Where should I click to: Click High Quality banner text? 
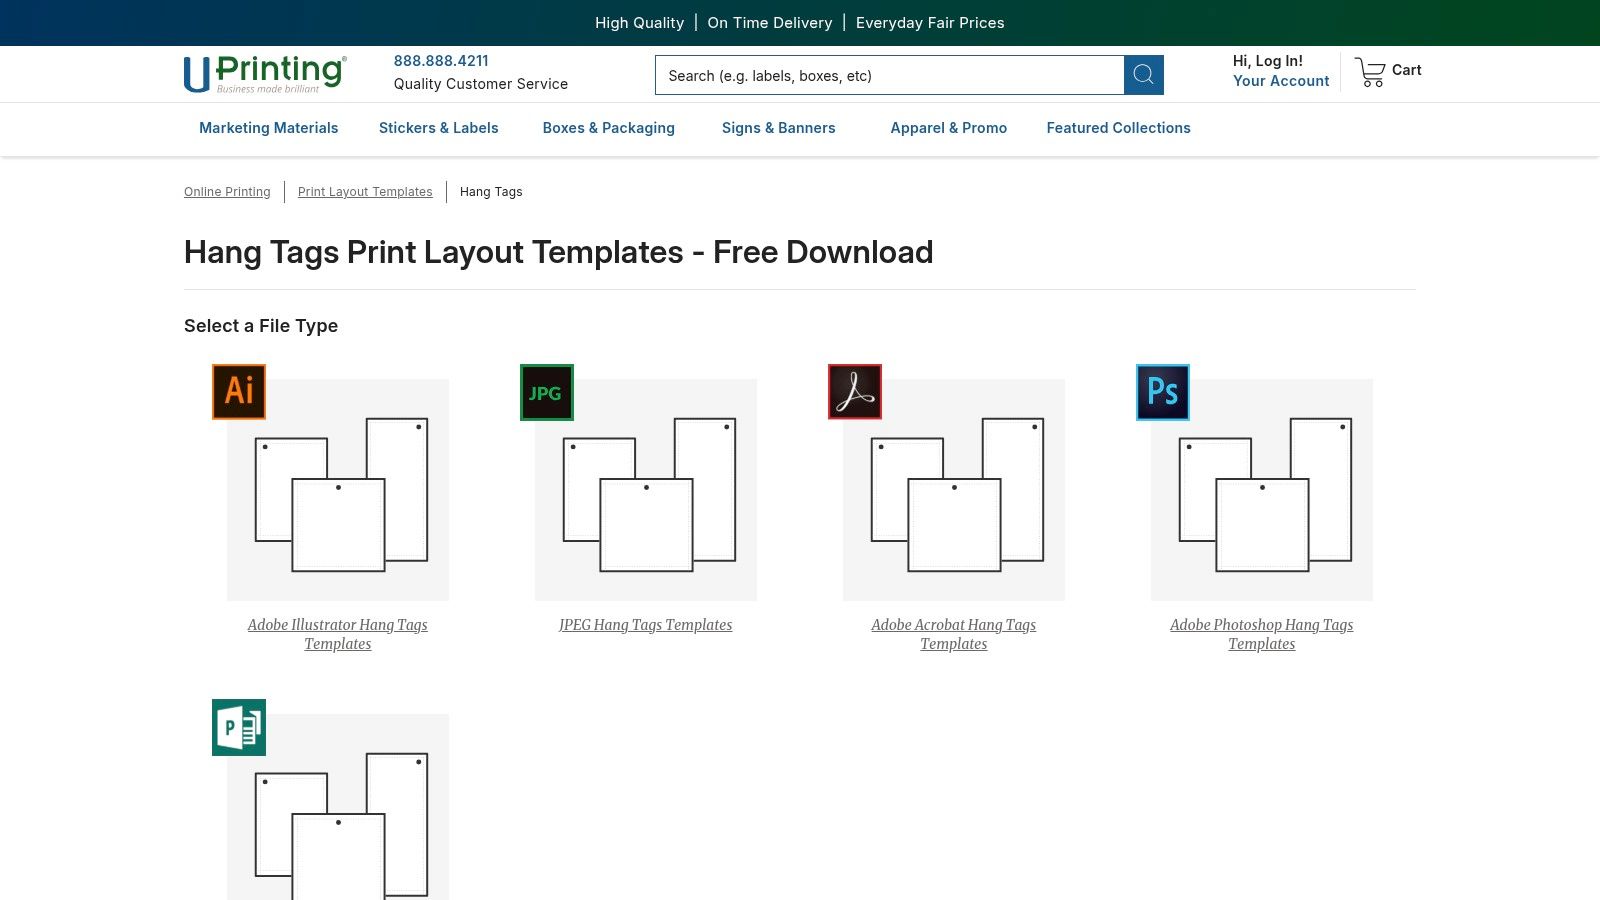(x=639, y=23)
